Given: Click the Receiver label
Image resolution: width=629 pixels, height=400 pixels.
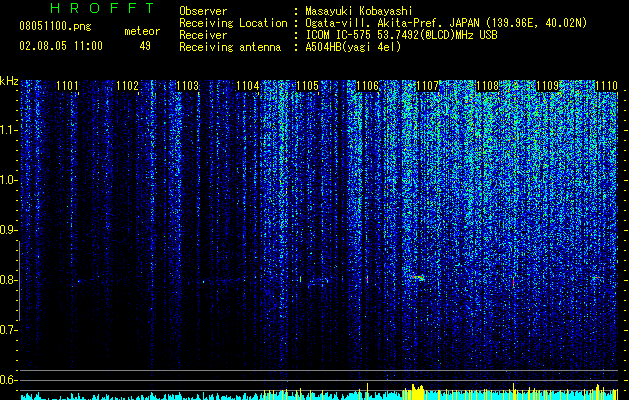Looking at the screenshot, I should click(203, 35).
